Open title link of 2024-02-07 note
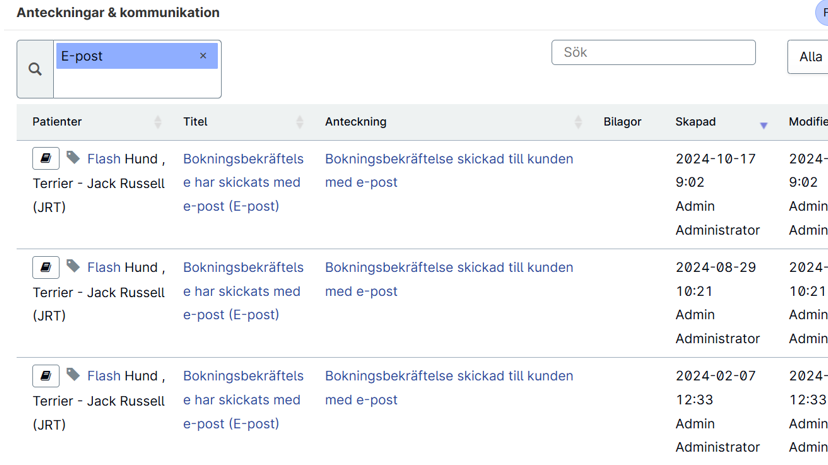The width and height of the screenshot is (828, 465). pos(243,400)
